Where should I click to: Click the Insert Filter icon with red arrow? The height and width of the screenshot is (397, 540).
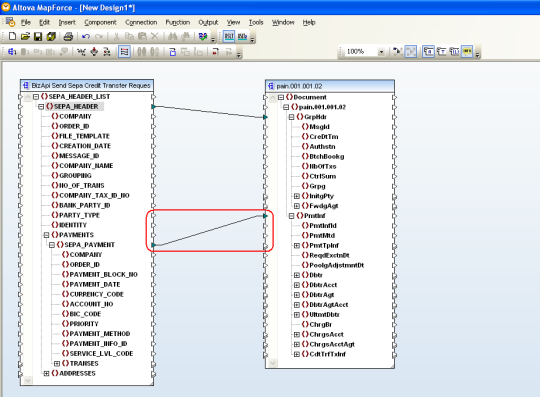[x=94, y=52]
